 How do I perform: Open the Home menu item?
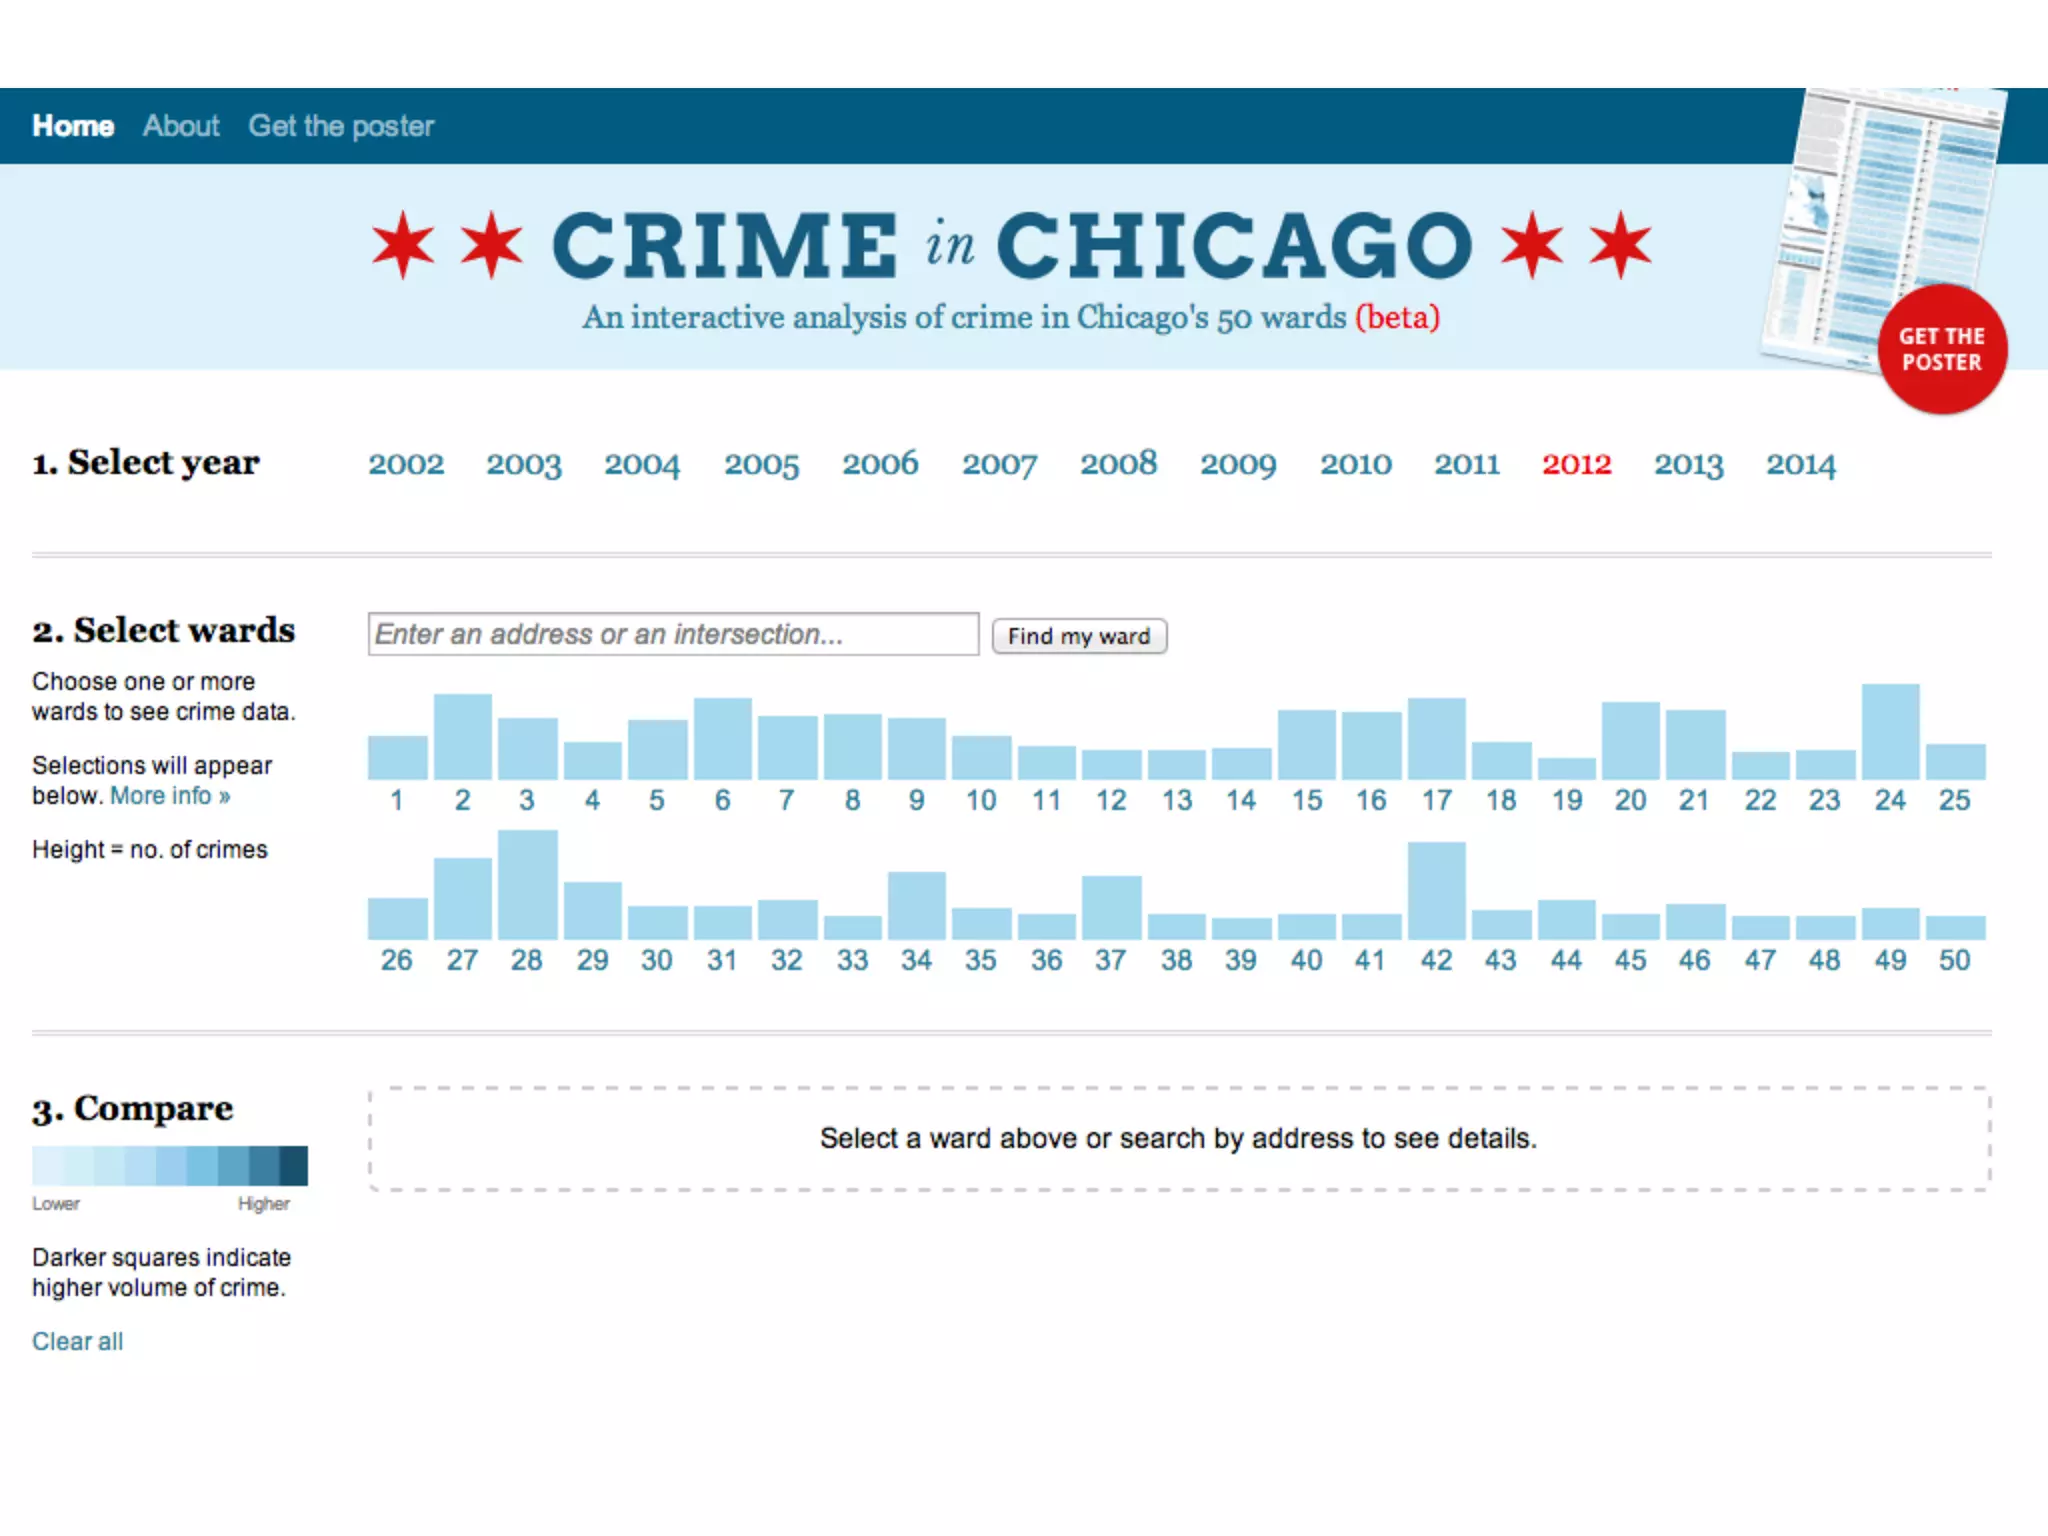[x=73, y=126]
